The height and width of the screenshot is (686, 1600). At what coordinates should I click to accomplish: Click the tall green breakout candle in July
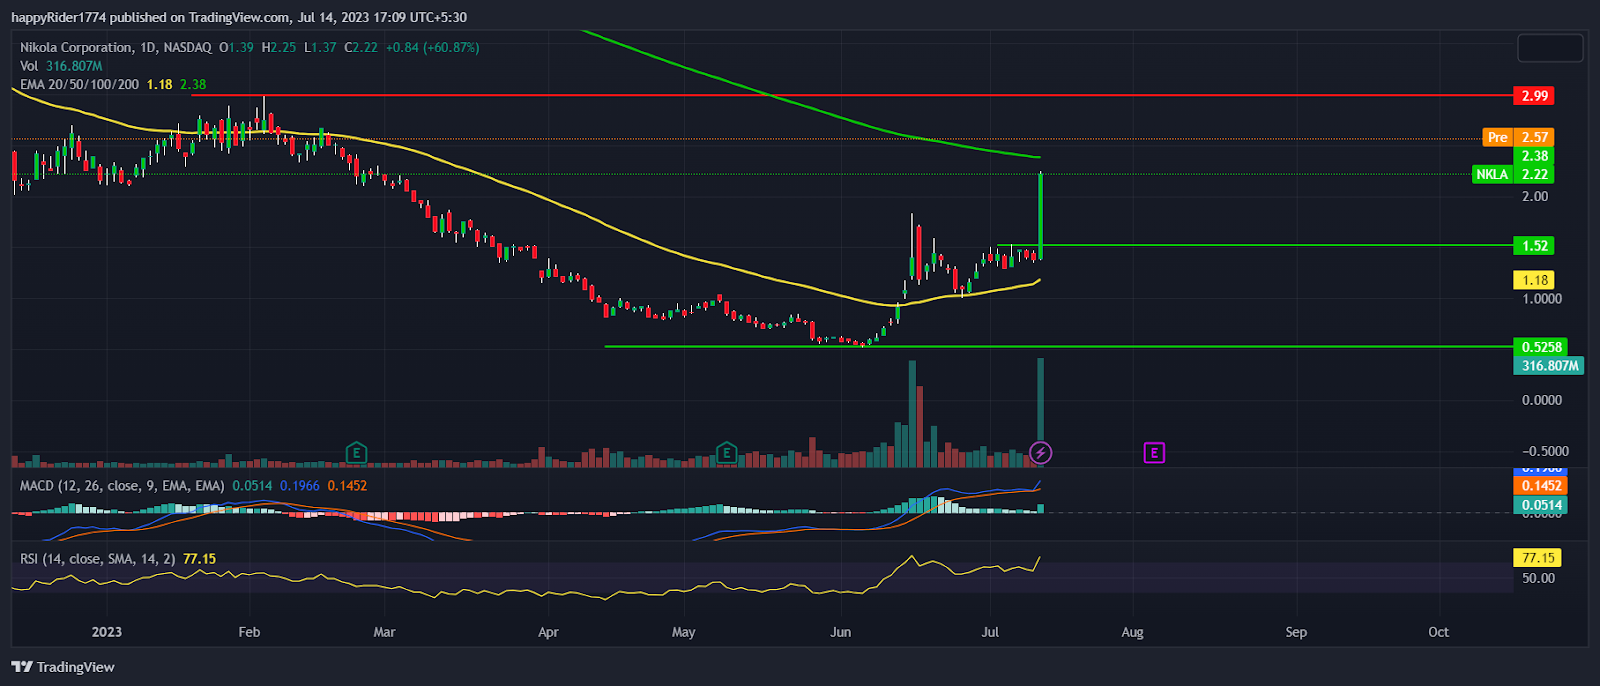point(1041,216)
